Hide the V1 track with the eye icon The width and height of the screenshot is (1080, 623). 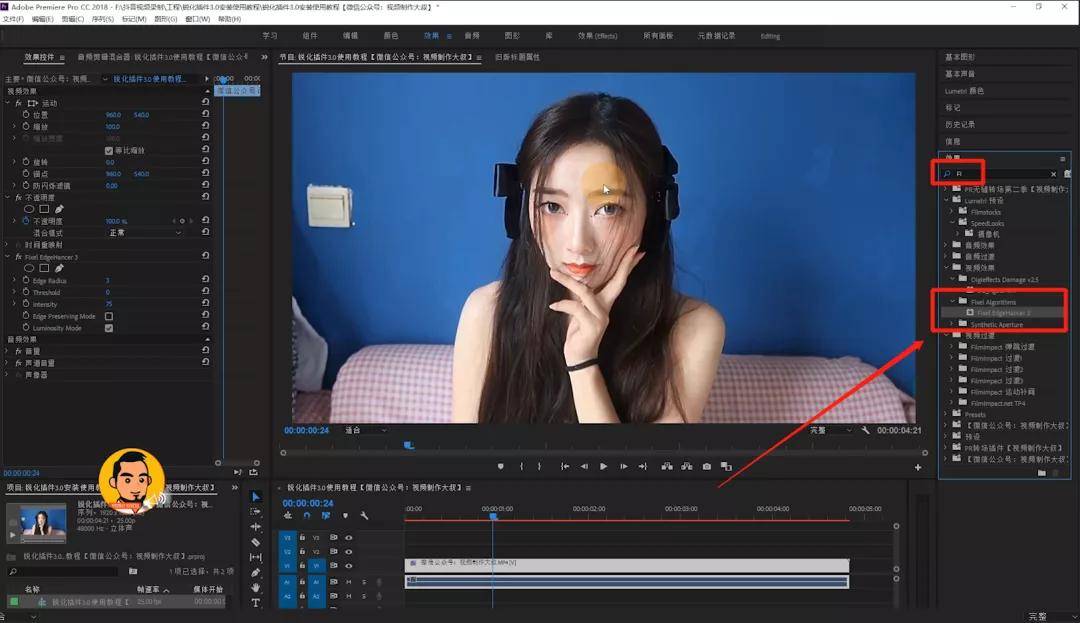[x=349, y=566]
